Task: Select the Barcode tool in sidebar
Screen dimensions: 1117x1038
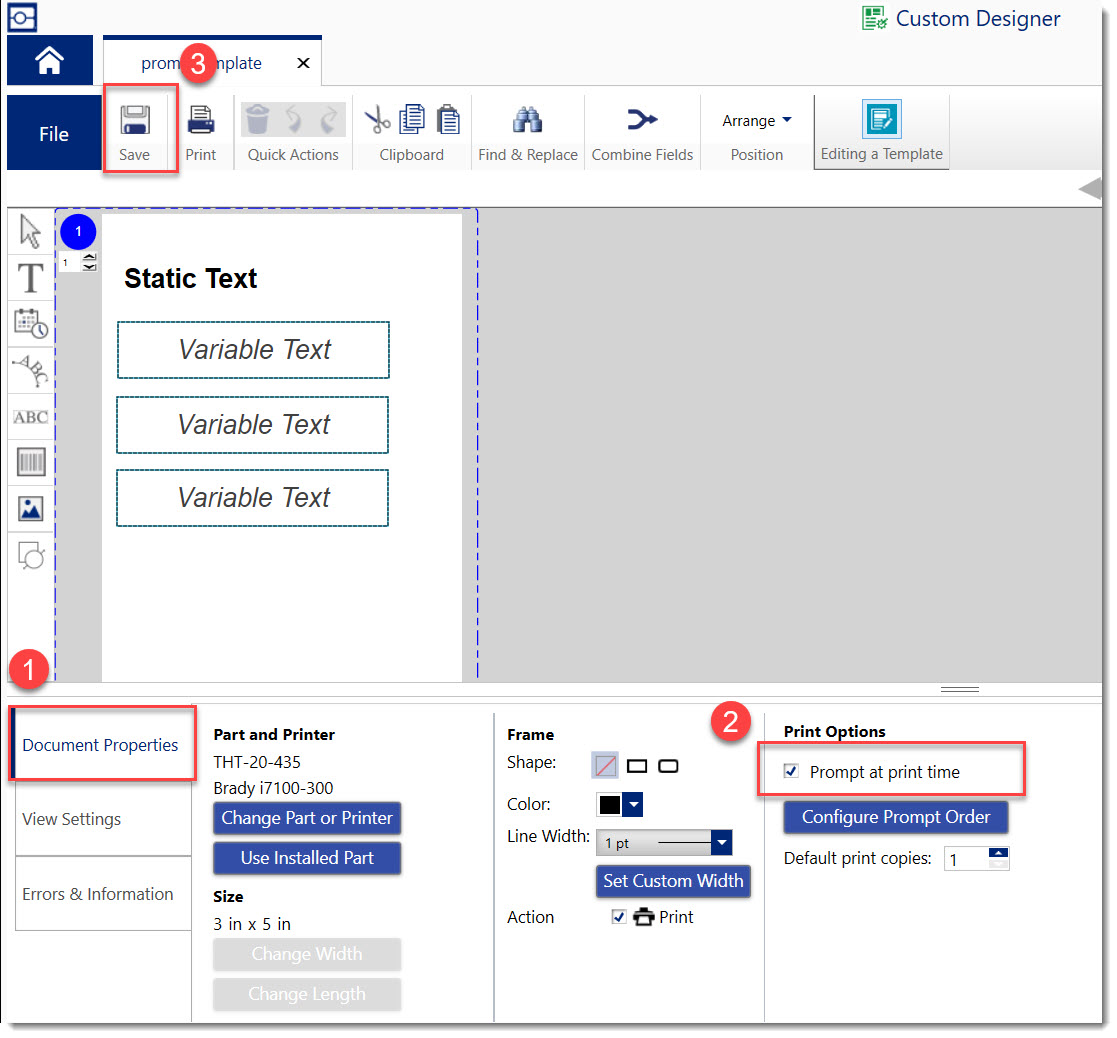Action: pyautogui.click(x=31, y=462)
